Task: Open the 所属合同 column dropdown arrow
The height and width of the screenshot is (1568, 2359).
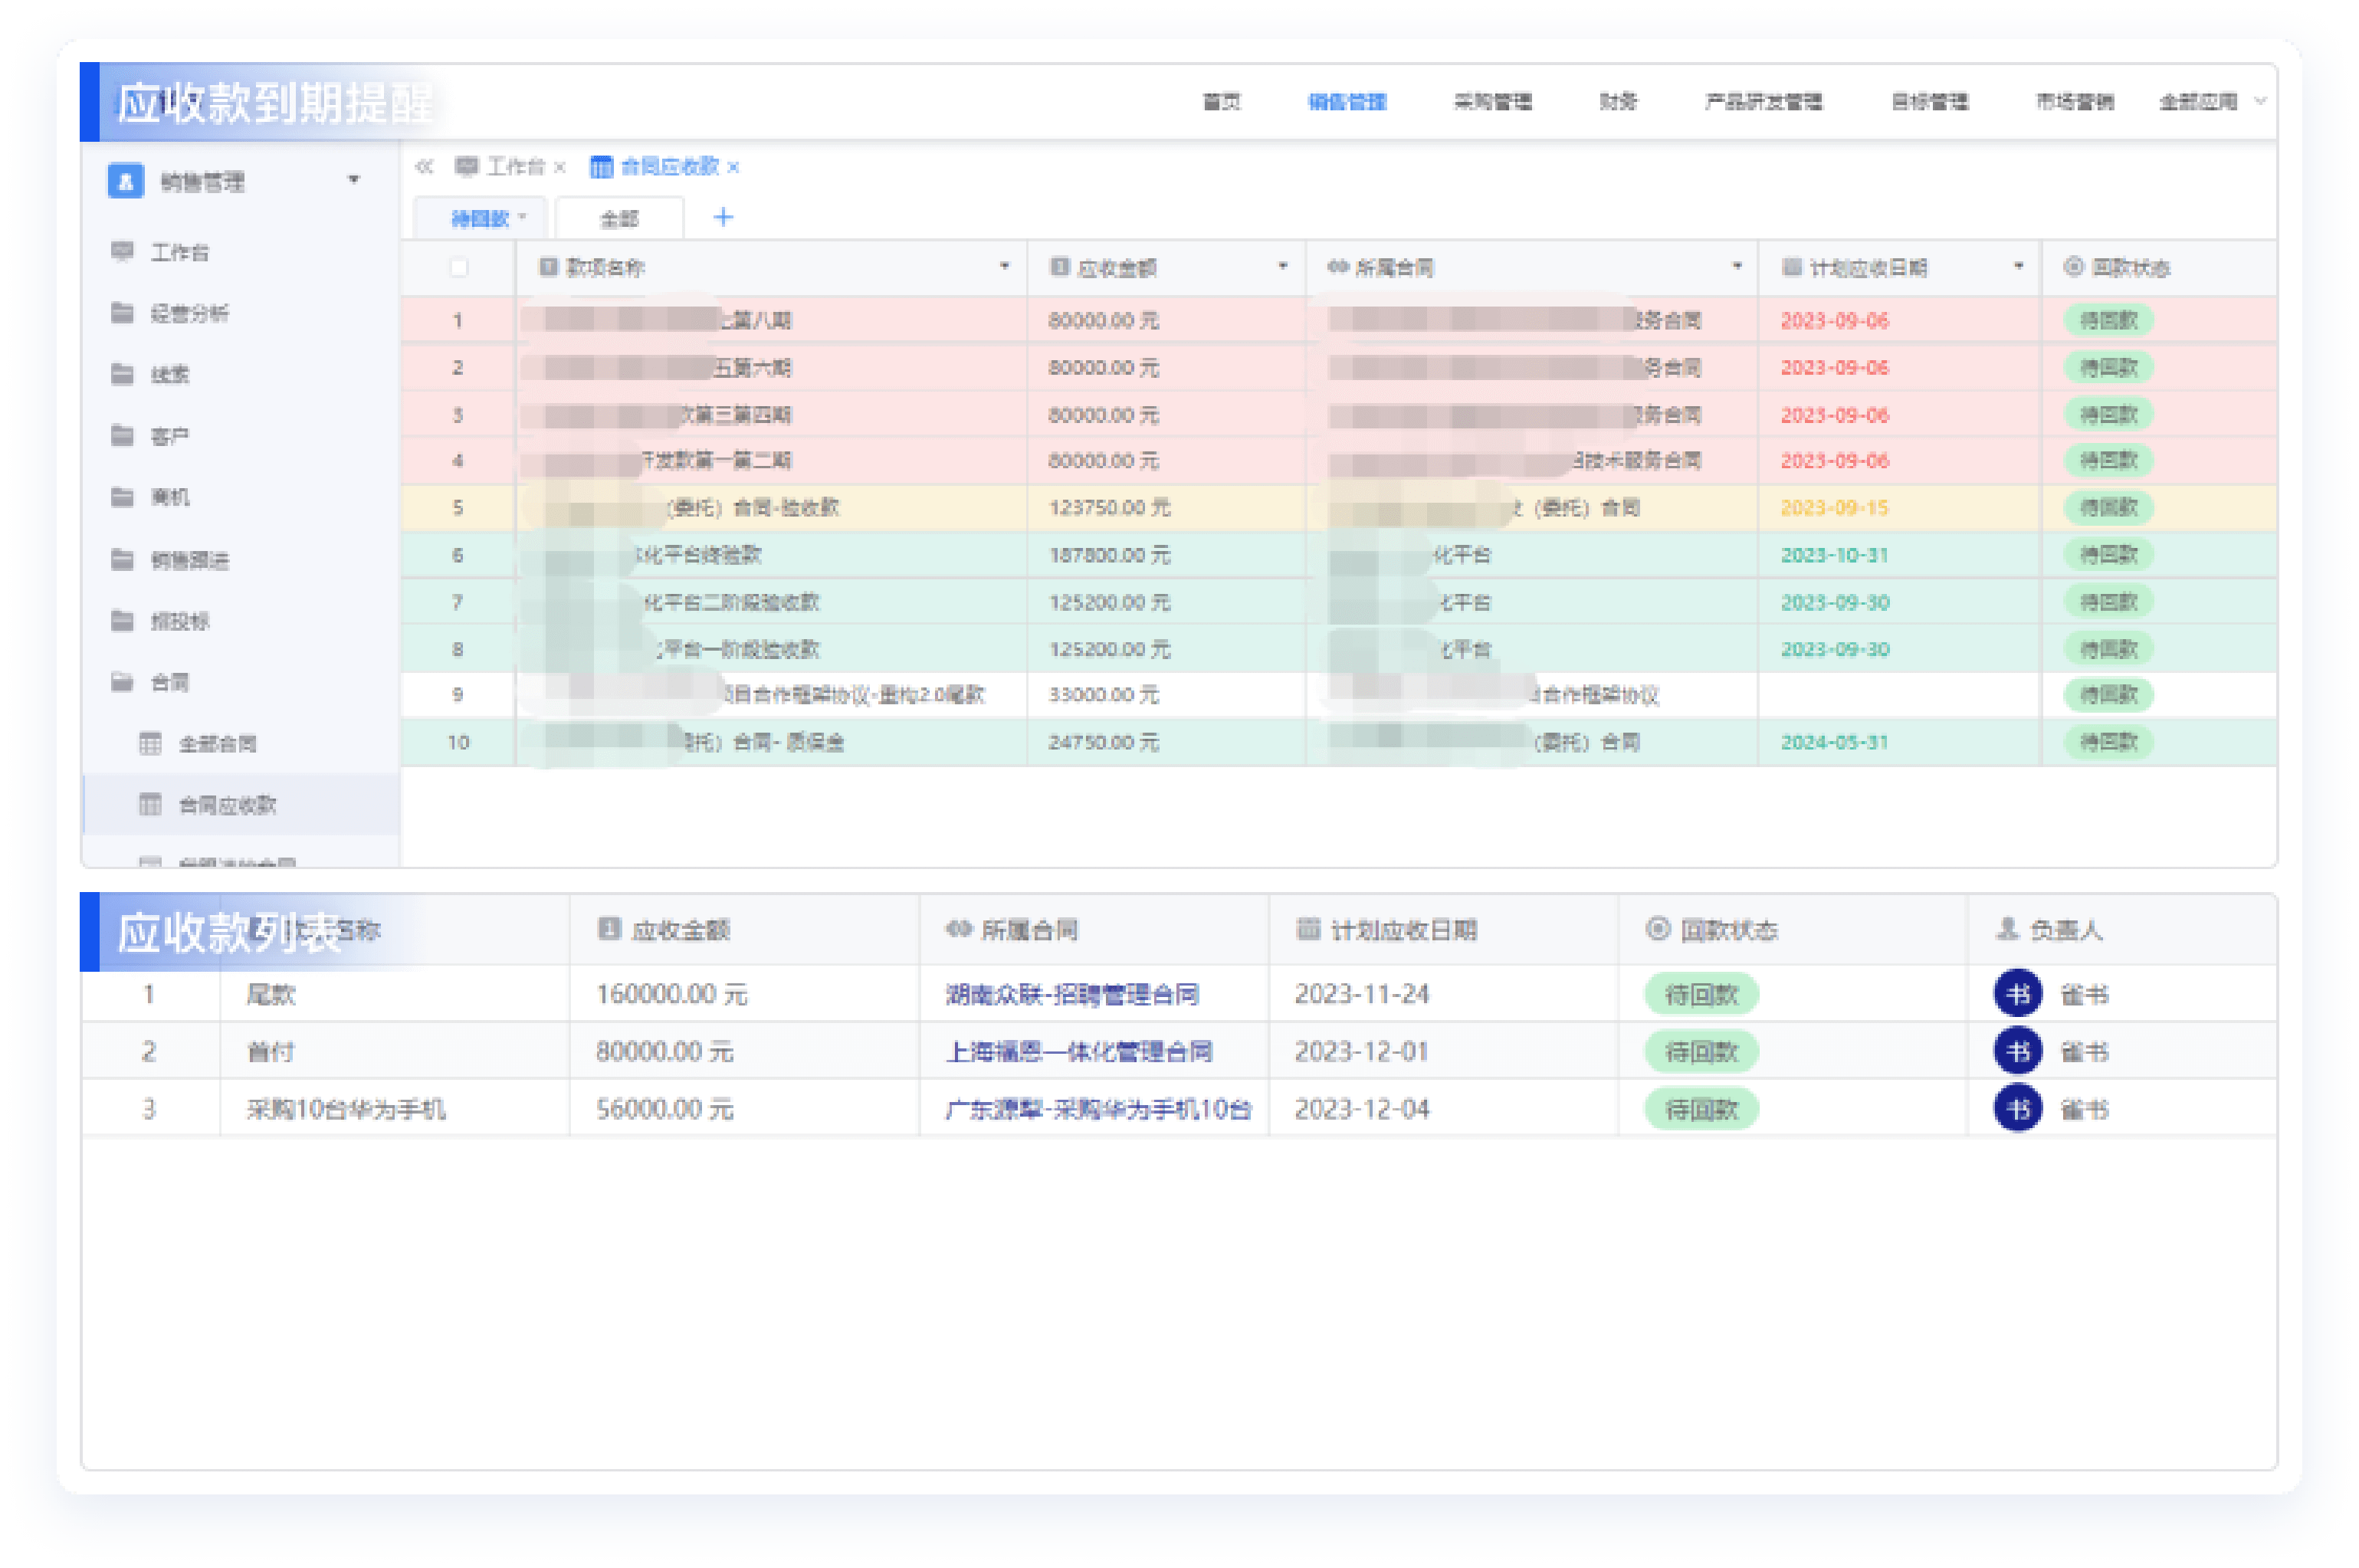Action: click(1737, 266)
